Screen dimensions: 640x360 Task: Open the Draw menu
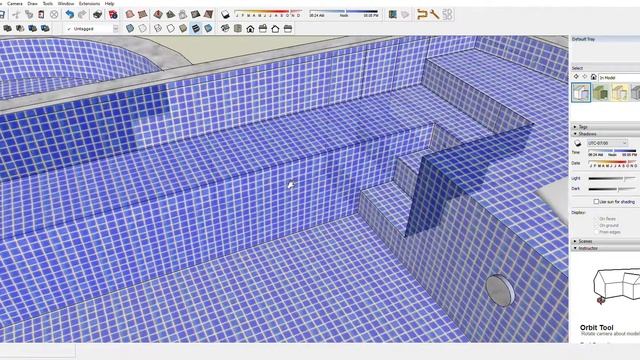click(x=33, y=3)
